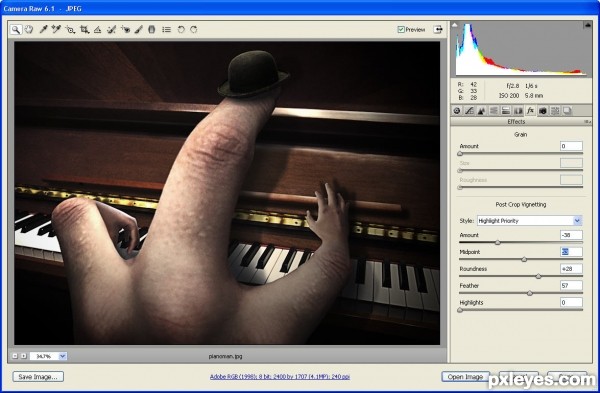Click the Vignetting Amount slider handle
600x393 pixels.
(497, 243)
